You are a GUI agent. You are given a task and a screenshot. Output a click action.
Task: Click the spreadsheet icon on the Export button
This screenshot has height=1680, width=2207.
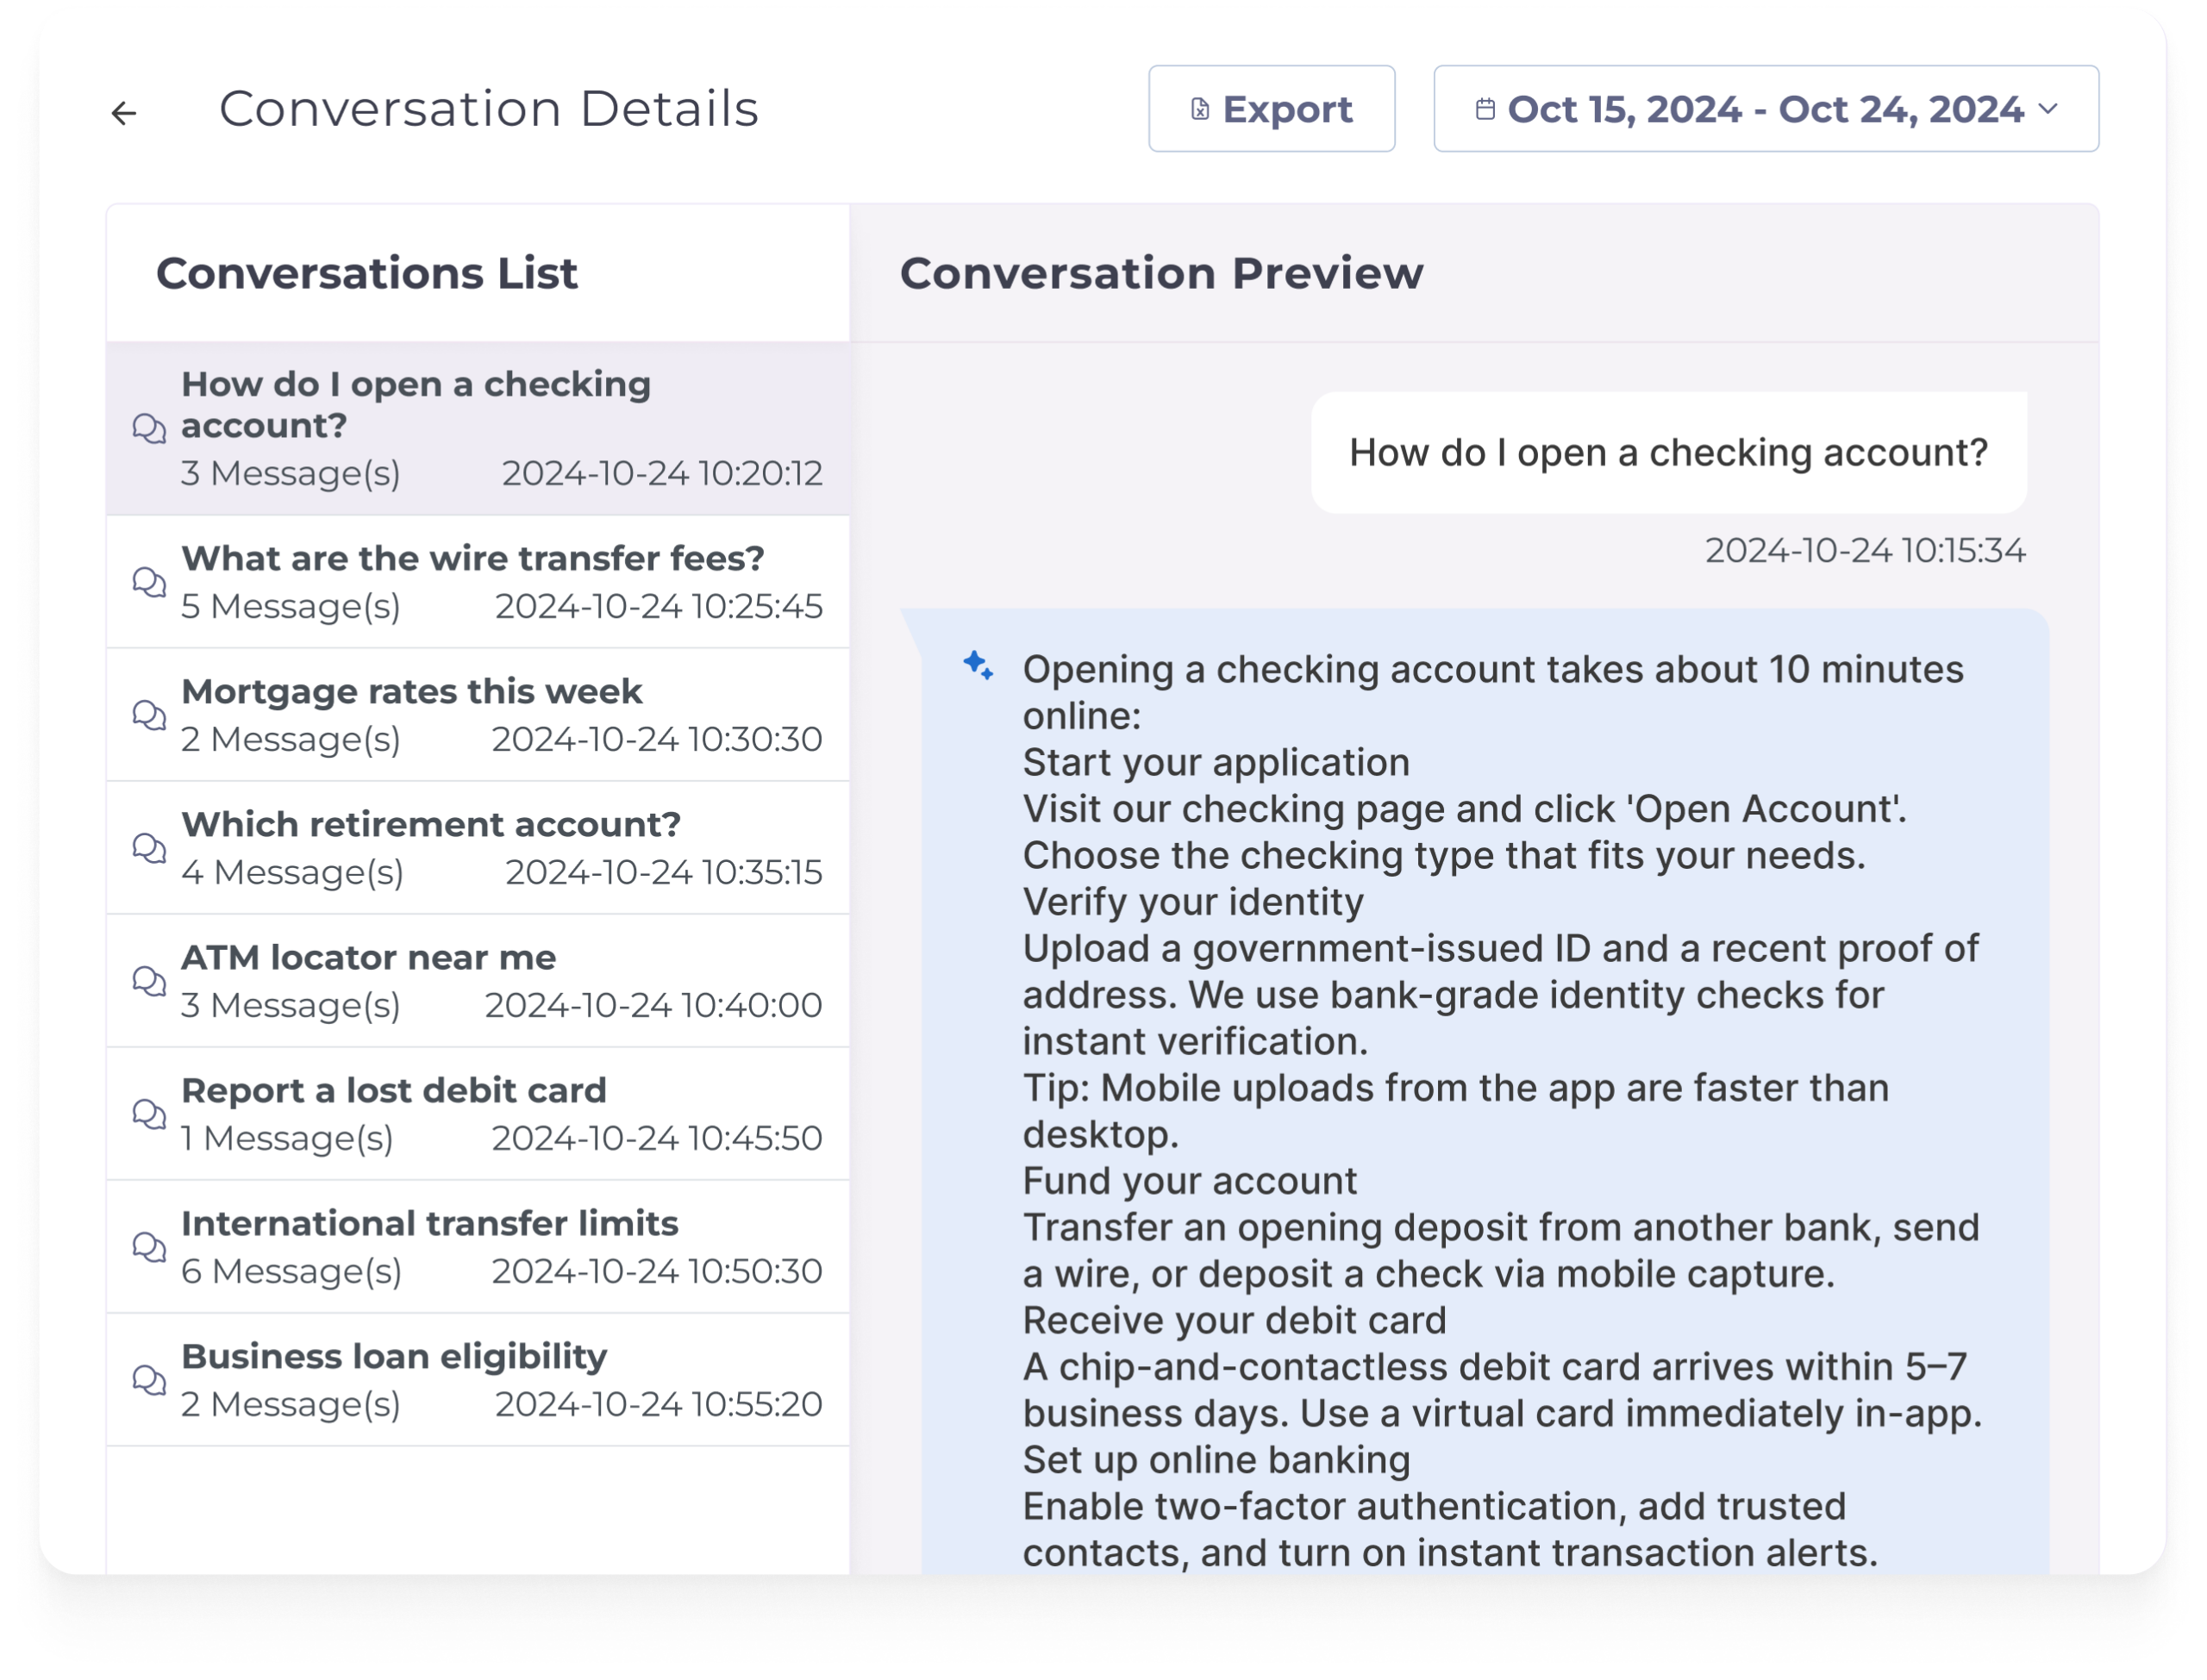(1199, 109)
